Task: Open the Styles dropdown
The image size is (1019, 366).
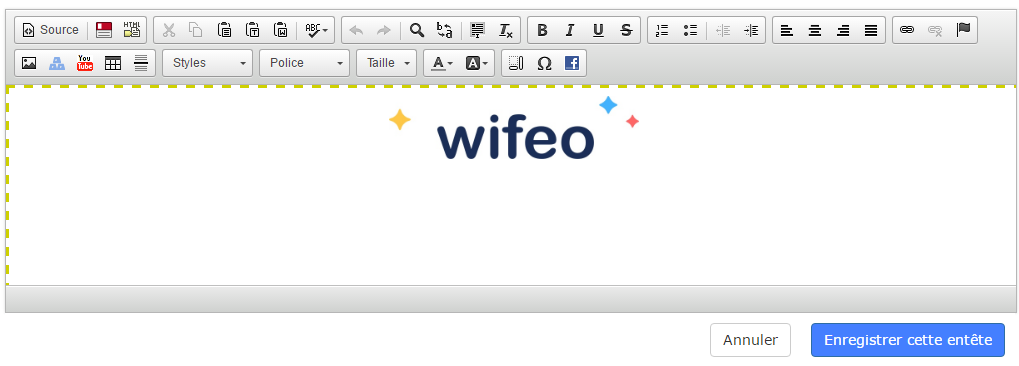Action: click(207, 63)
